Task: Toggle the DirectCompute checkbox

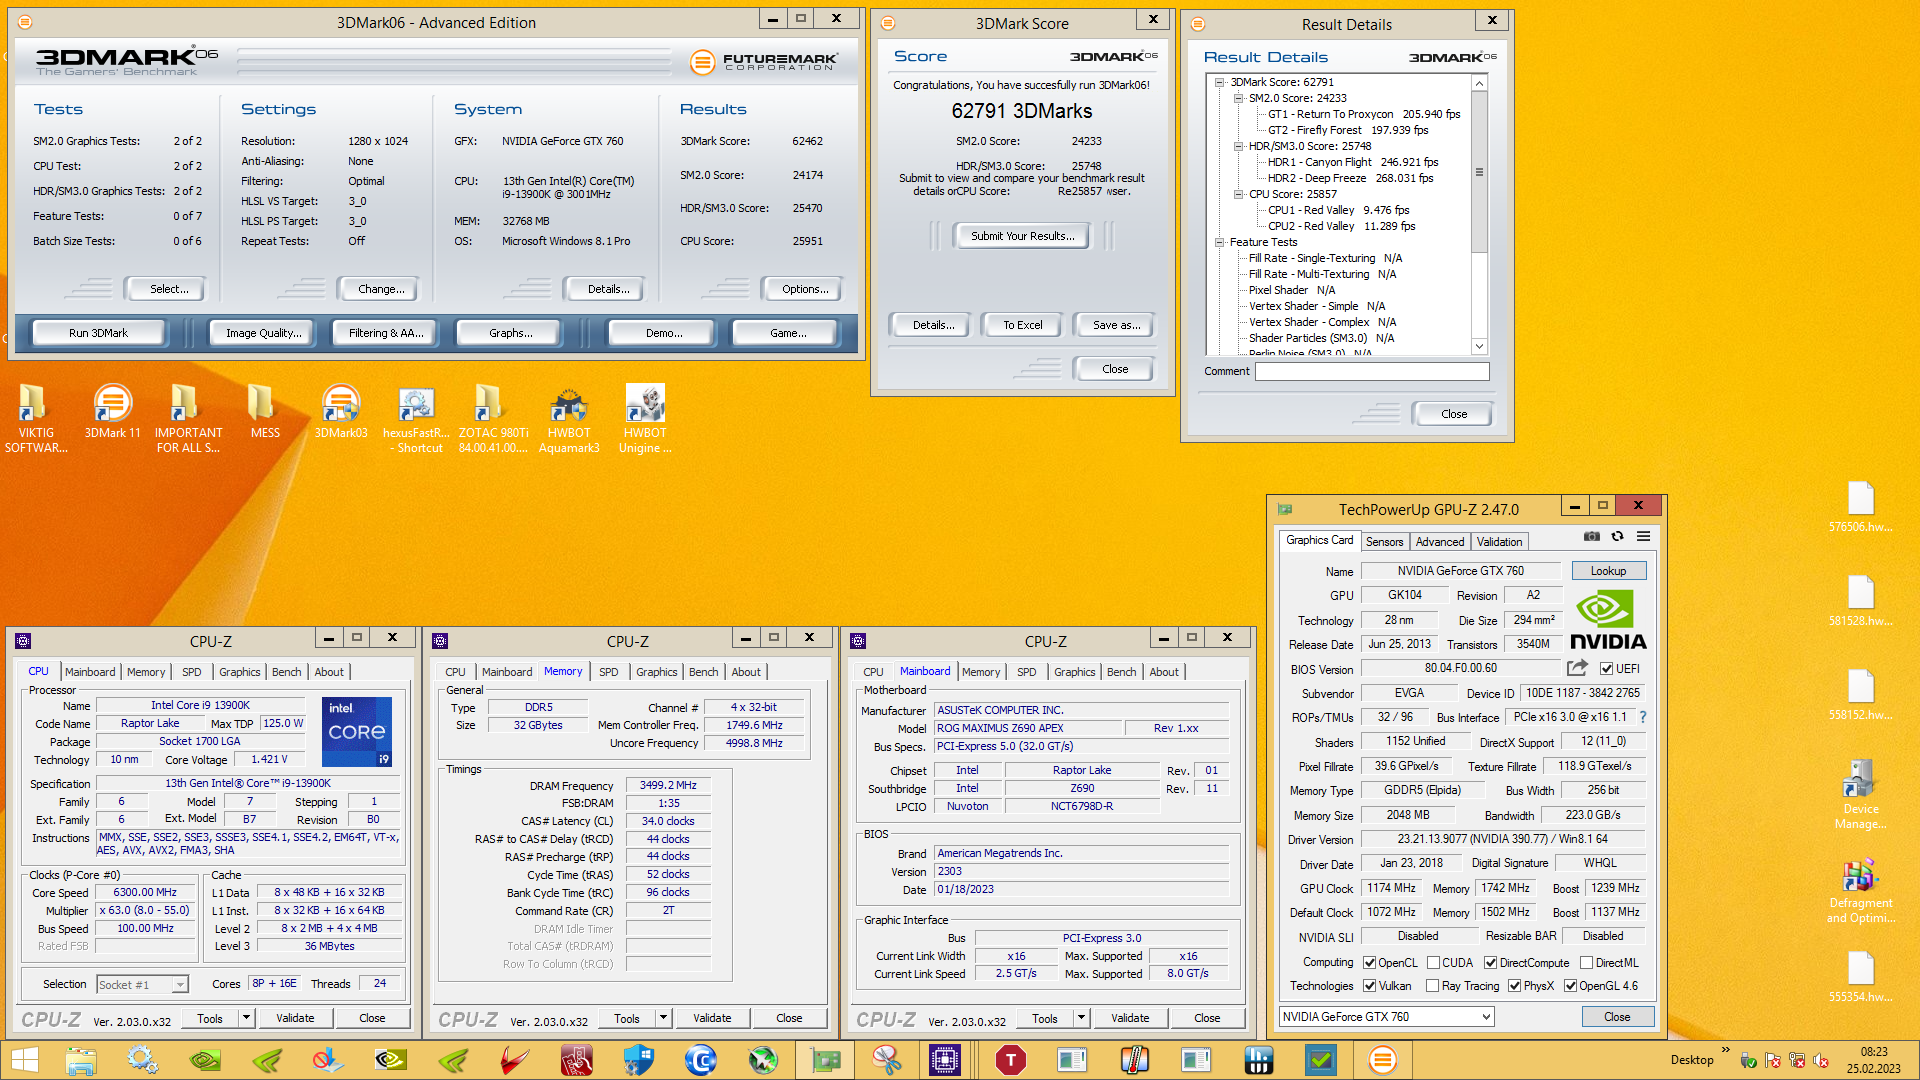Action: tap(1490, 963)
